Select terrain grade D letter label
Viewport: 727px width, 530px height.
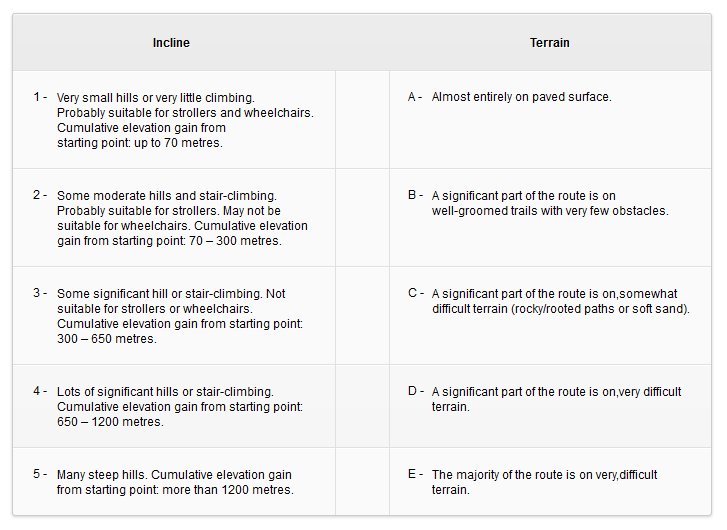[415, 391]
